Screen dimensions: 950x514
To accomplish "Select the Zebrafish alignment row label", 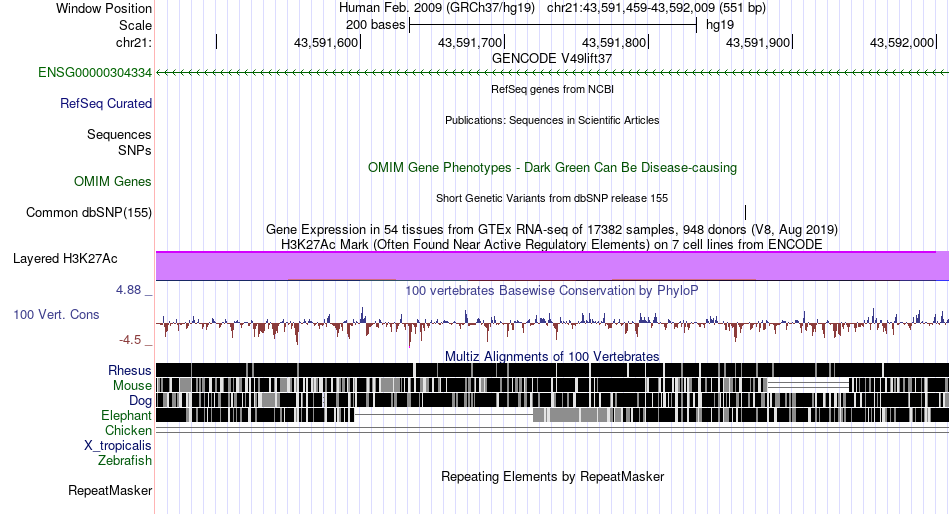I will pos(125,461).
